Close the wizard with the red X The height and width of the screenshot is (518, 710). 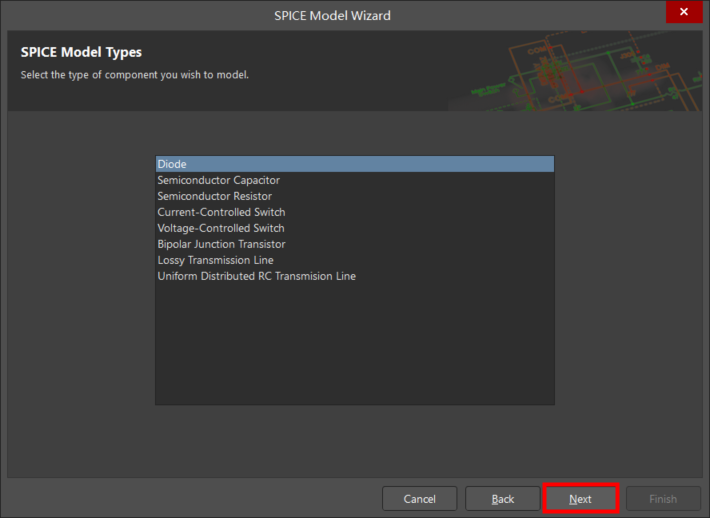click(x=684, y=13)
